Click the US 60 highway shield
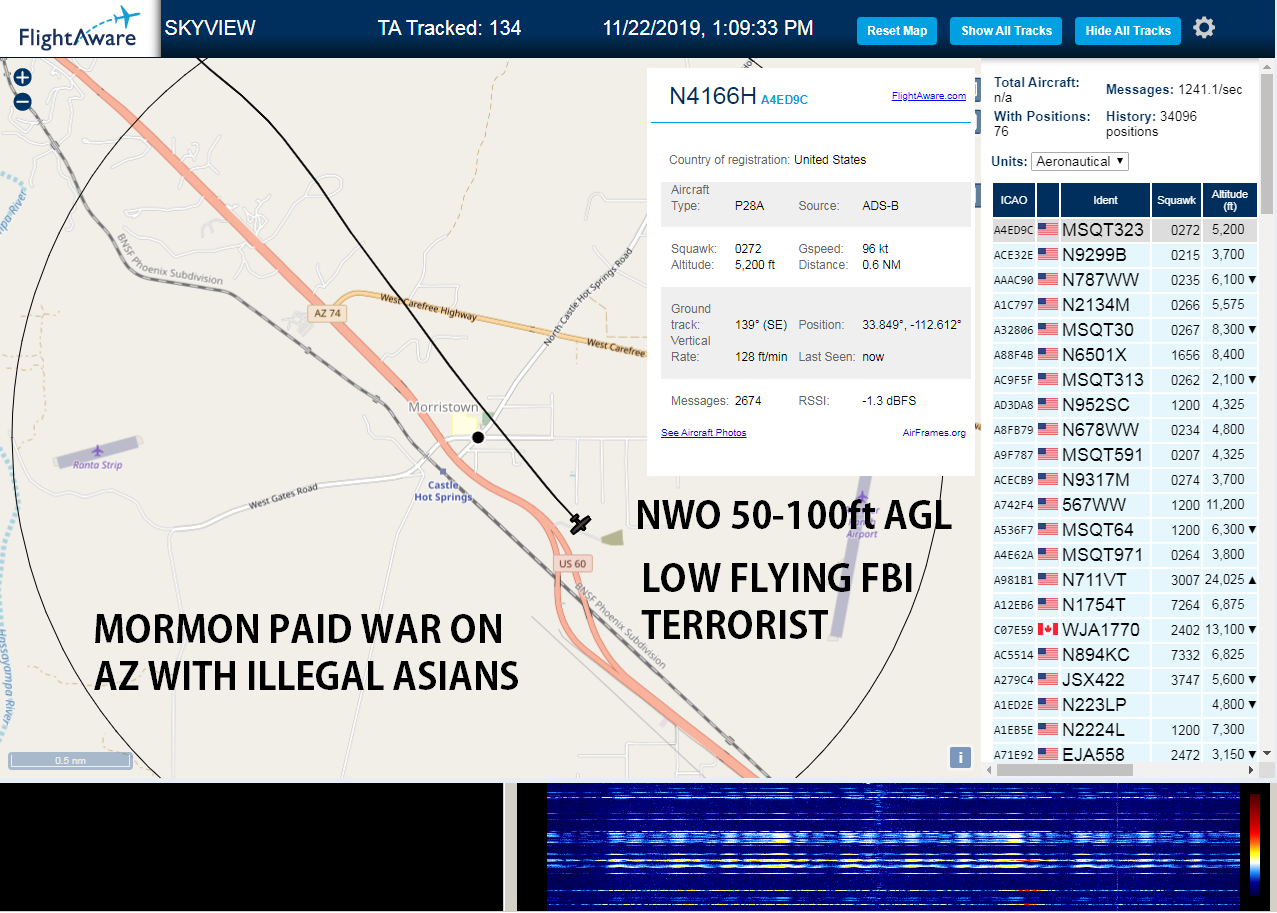Viewport: 1277px width, 913px height. [x=571, y=565]
